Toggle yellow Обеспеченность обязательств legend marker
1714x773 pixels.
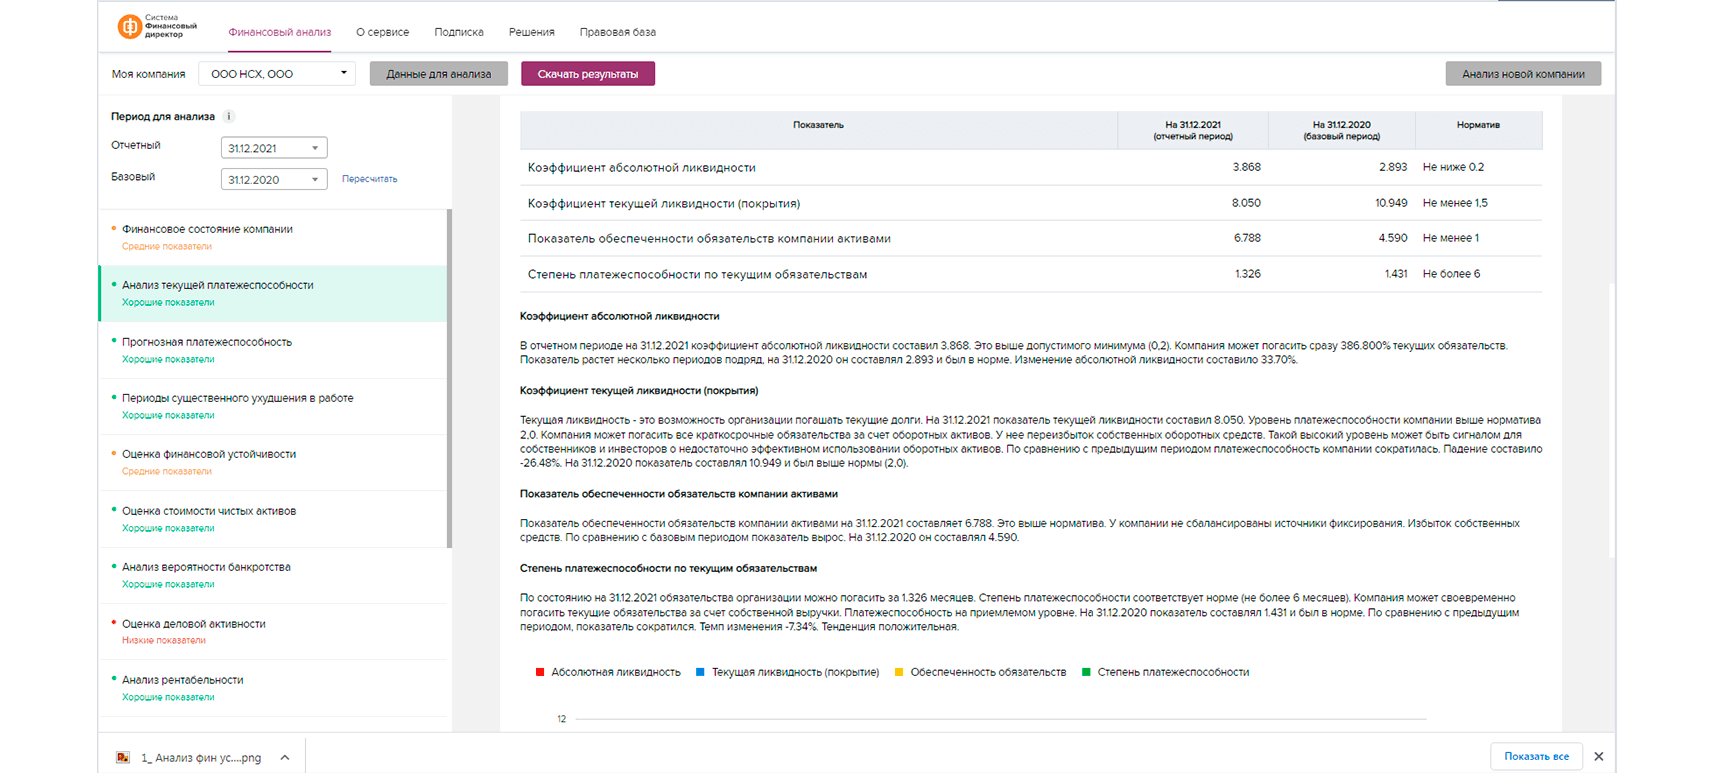(x=899, y=672)
